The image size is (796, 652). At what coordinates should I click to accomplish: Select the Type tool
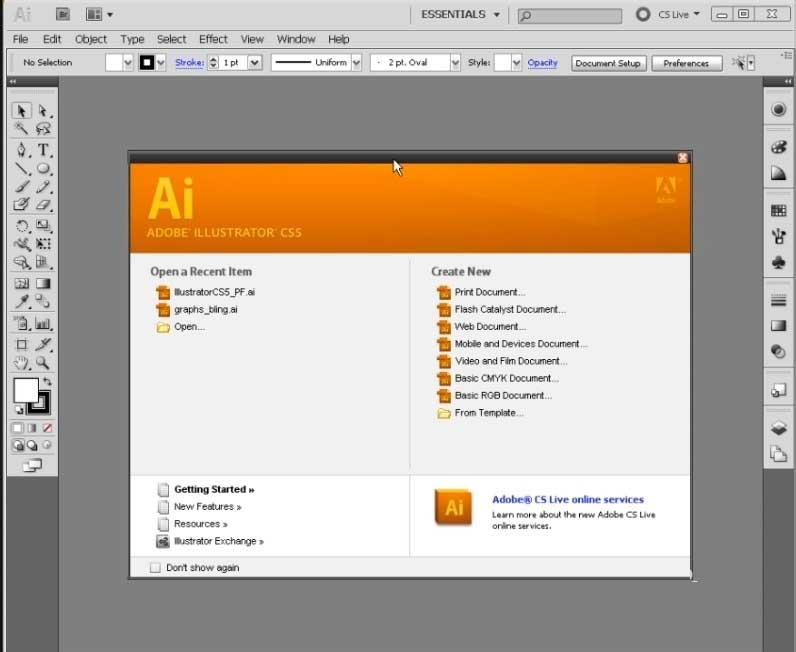pos(43,150)
